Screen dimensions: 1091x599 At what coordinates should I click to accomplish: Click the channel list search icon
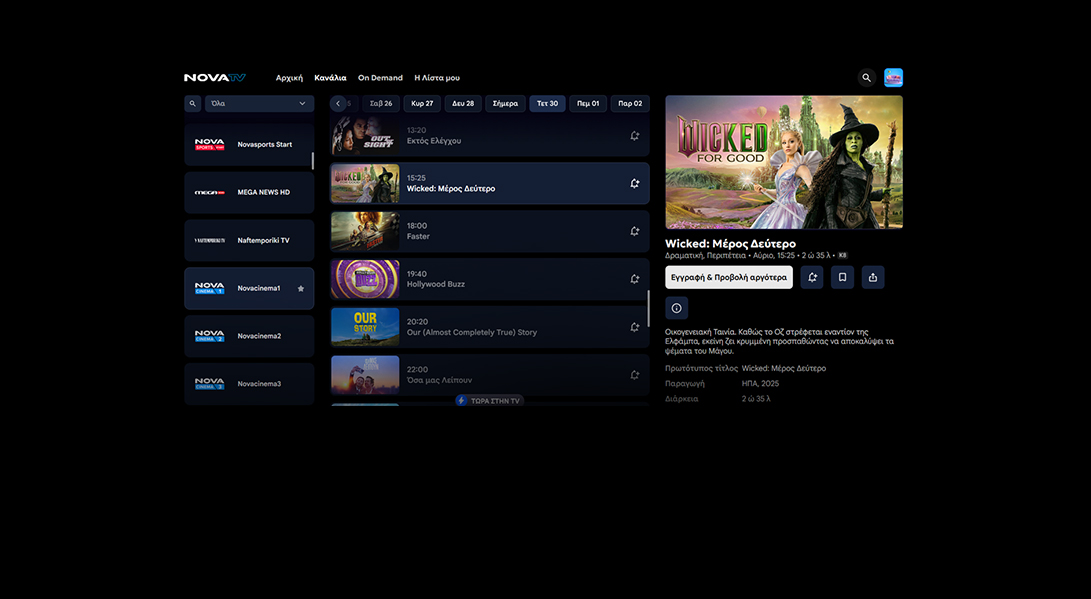193,104
